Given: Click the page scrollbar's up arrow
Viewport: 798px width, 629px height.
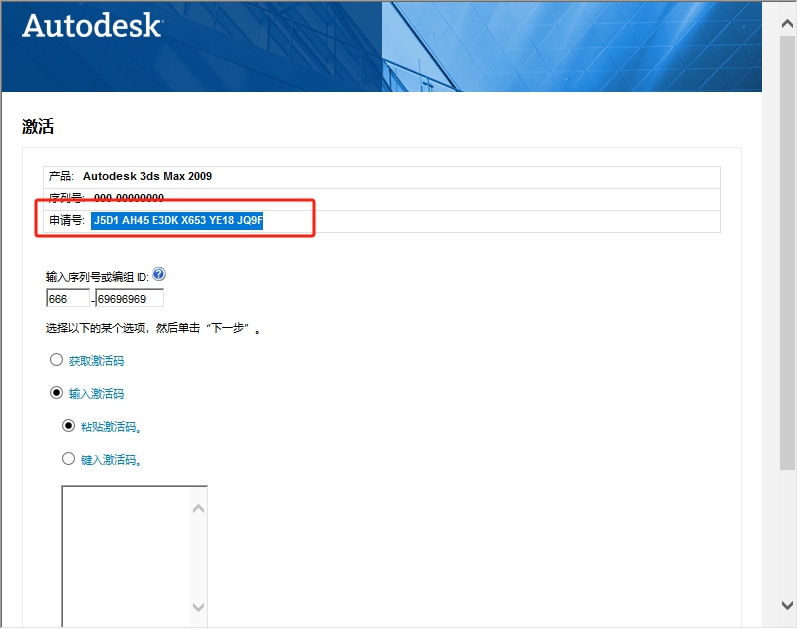Looking at the screenshot, I should click(787, 11).
